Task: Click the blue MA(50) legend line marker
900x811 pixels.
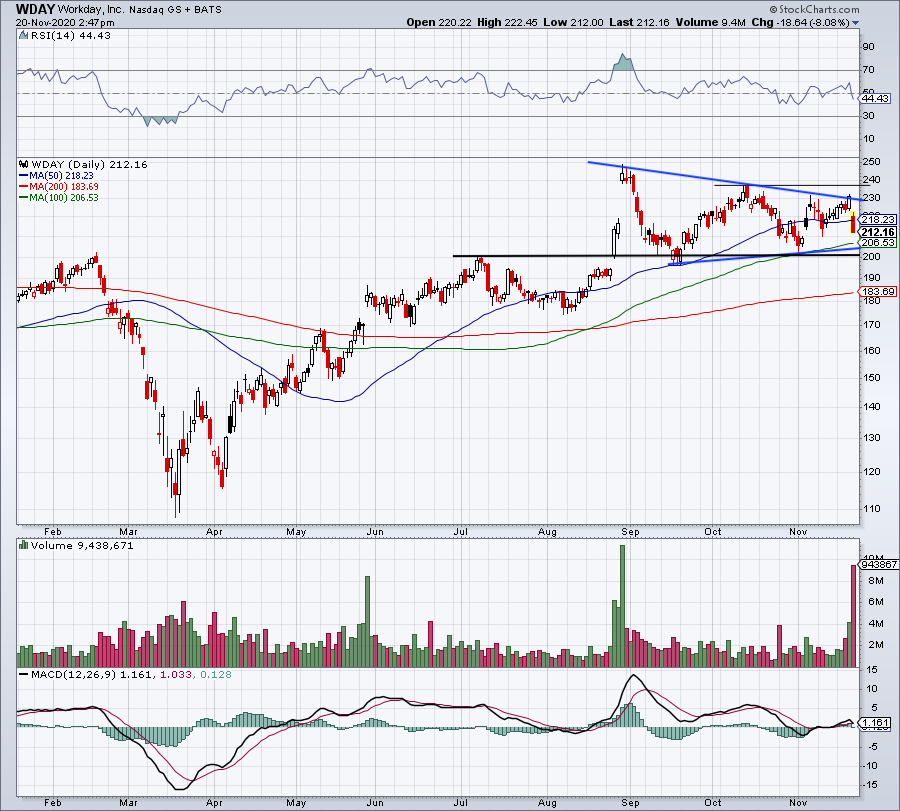Action: 24,176
